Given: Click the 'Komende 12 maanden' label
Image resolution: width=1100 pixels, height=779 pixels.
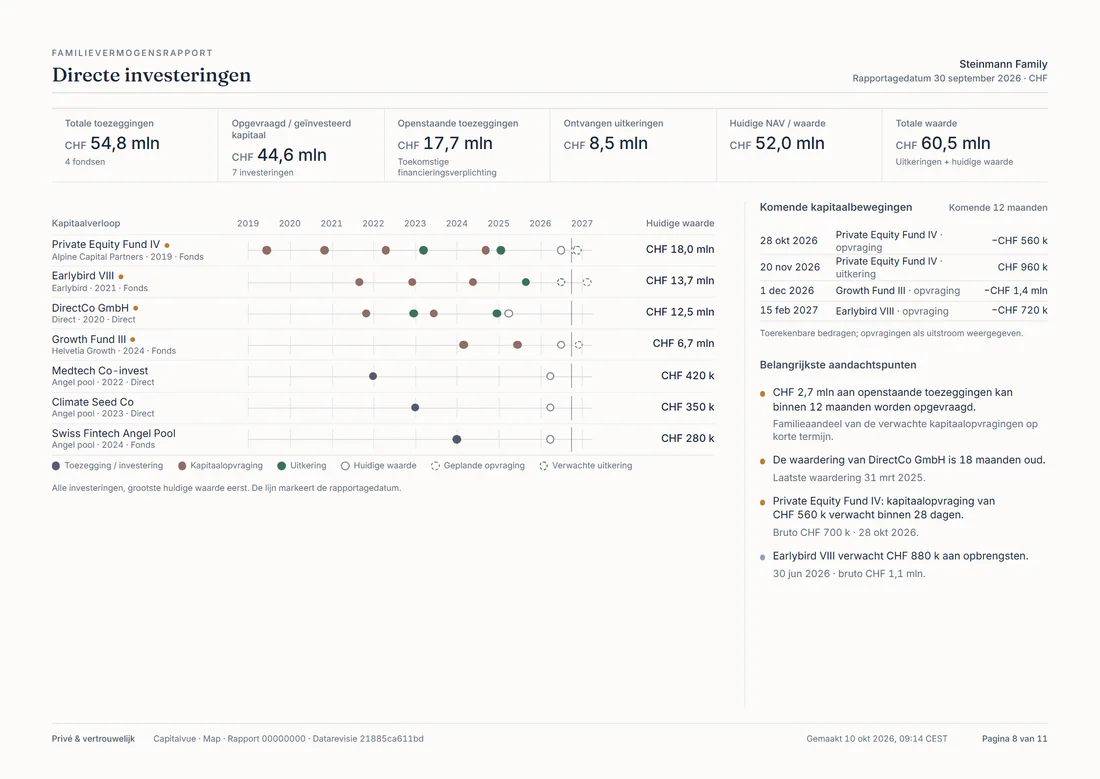Looking at the screenshot, I should tap(998, 208).
